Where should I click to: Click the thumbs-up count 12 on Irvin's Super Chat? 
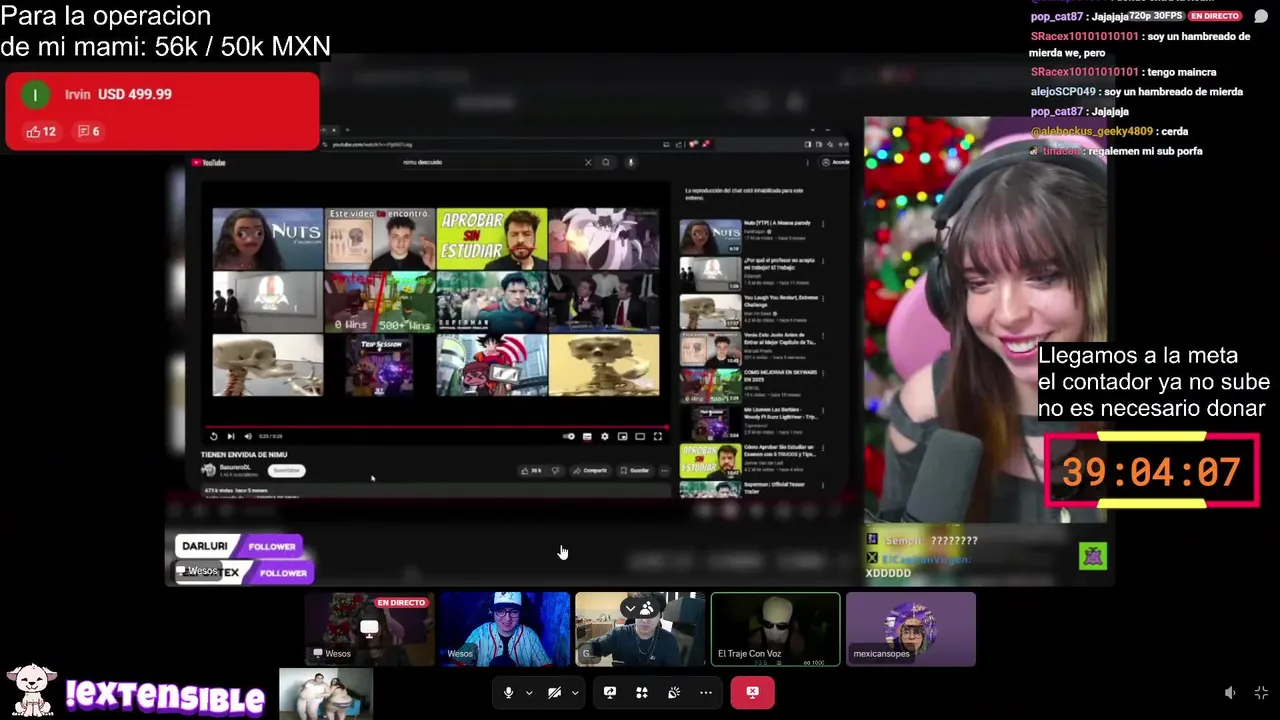click(x=41, y=131)
